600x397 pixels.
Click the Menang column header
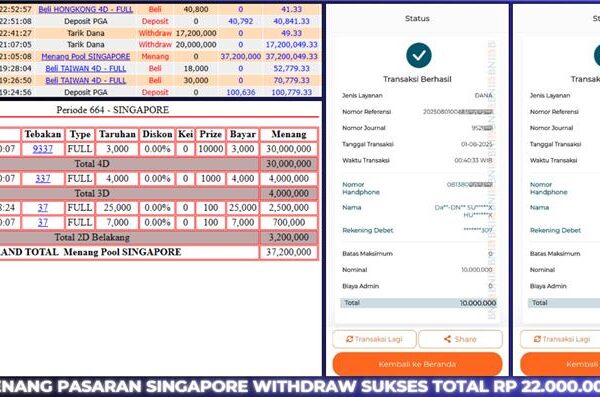pyautogui.click(x=289, y=134)
